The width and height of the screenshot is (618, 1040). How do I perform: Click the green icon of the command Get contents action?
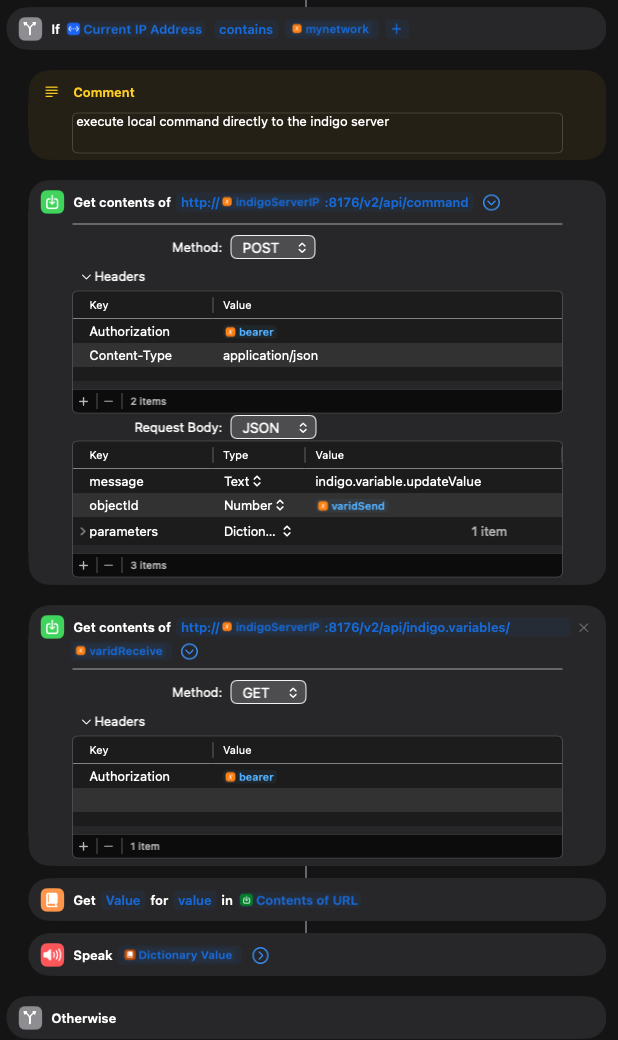click(52, 202)
